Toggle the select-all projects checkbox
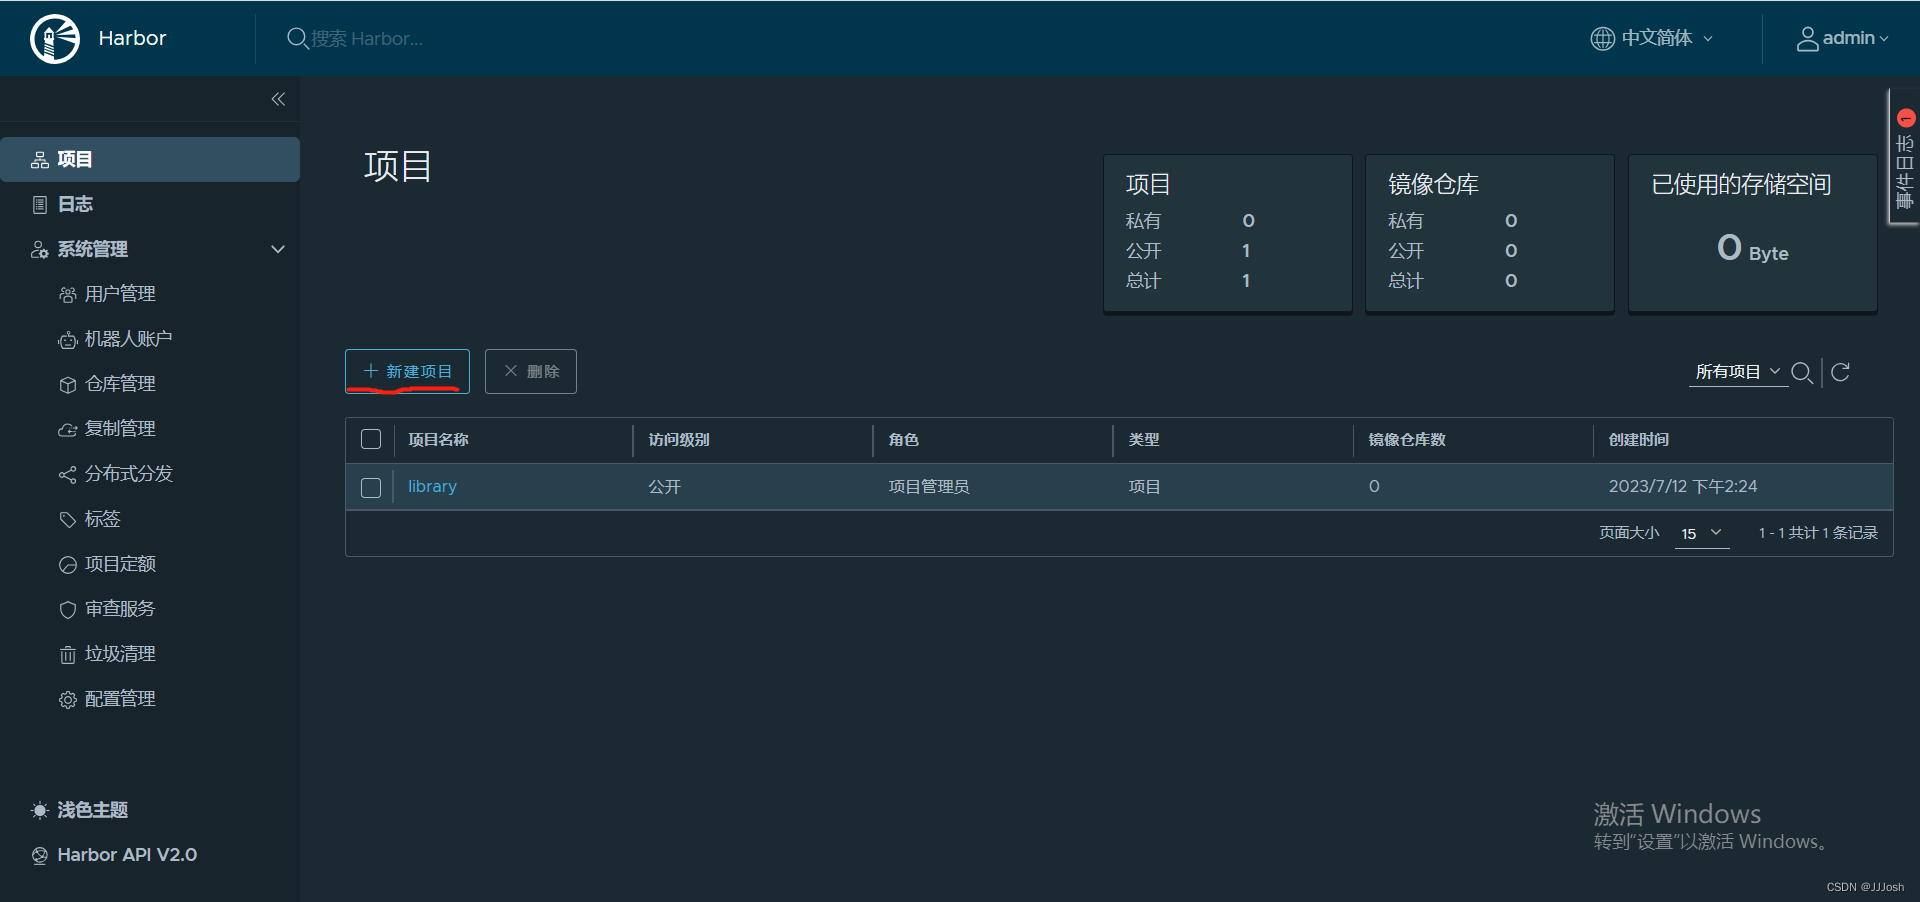Screen dimensions: 1920x902 pyautogui.click(x=371, y=439)
